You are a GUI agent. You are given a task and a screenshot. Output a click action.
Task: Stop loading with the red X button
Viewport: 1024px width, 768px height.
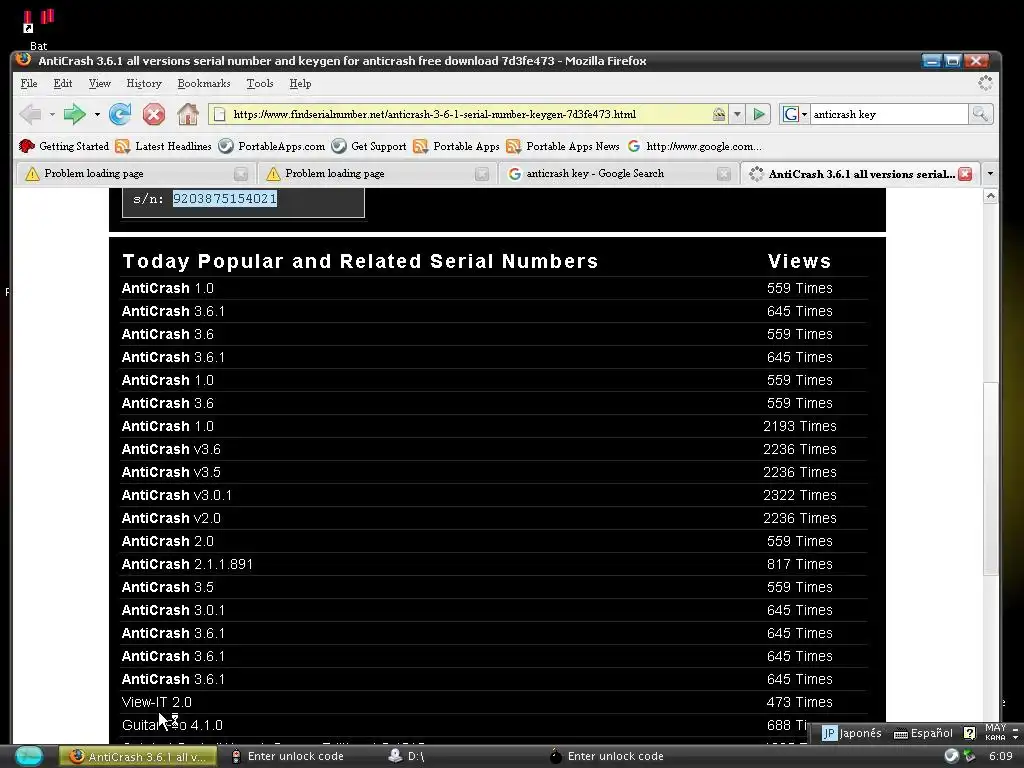[x=153, y=114]
